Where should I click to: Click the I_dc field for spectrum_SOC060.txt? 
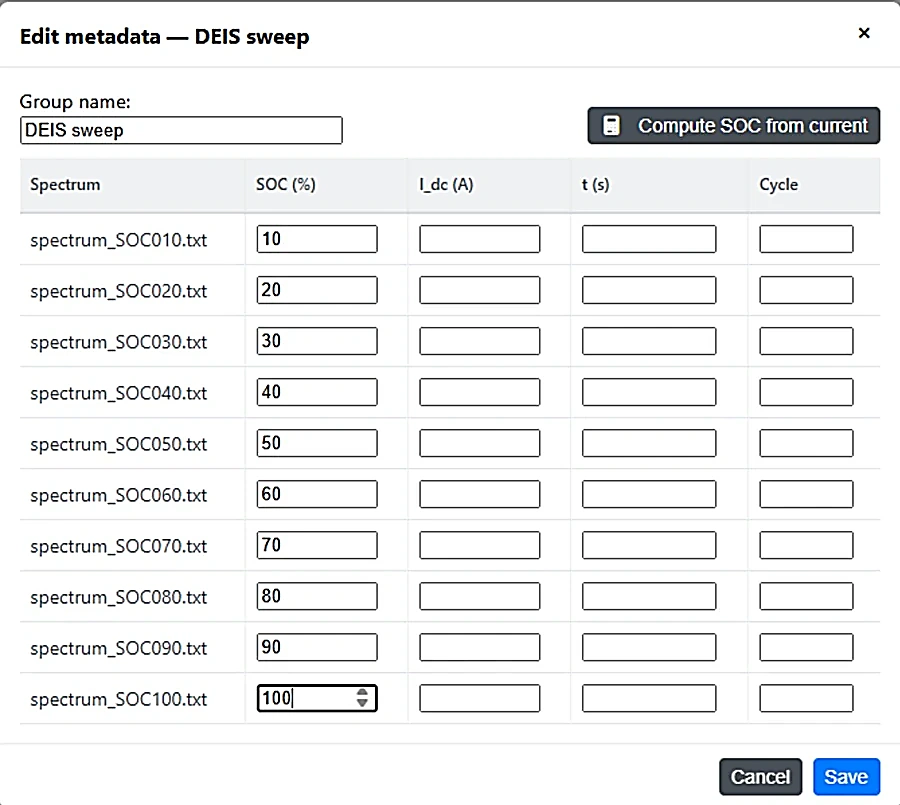pos(480,494)
